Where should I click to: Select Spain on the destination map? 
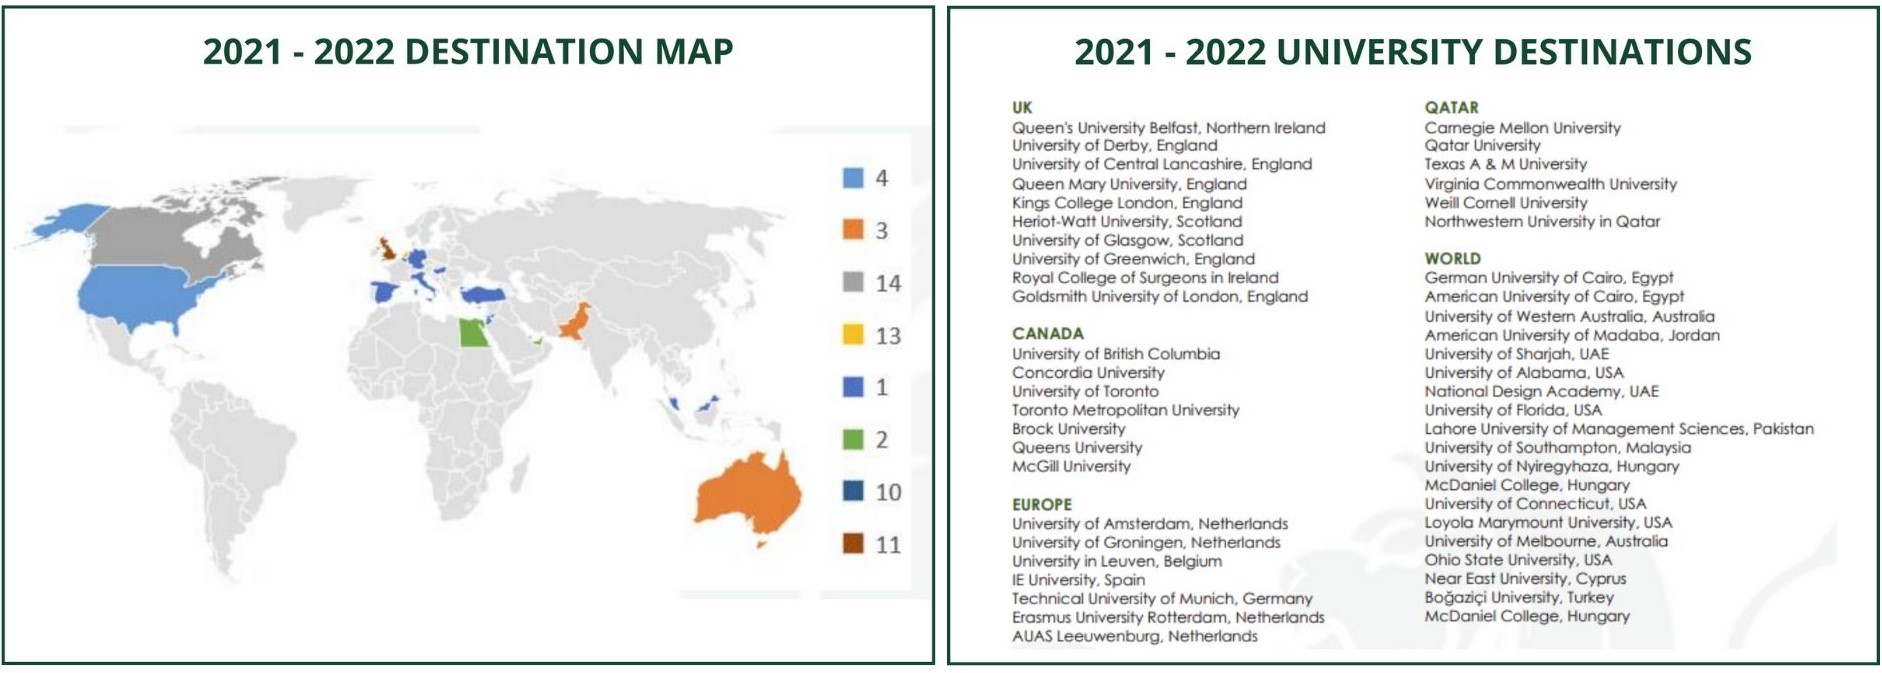pyautogui.click(x=386, y=292)
